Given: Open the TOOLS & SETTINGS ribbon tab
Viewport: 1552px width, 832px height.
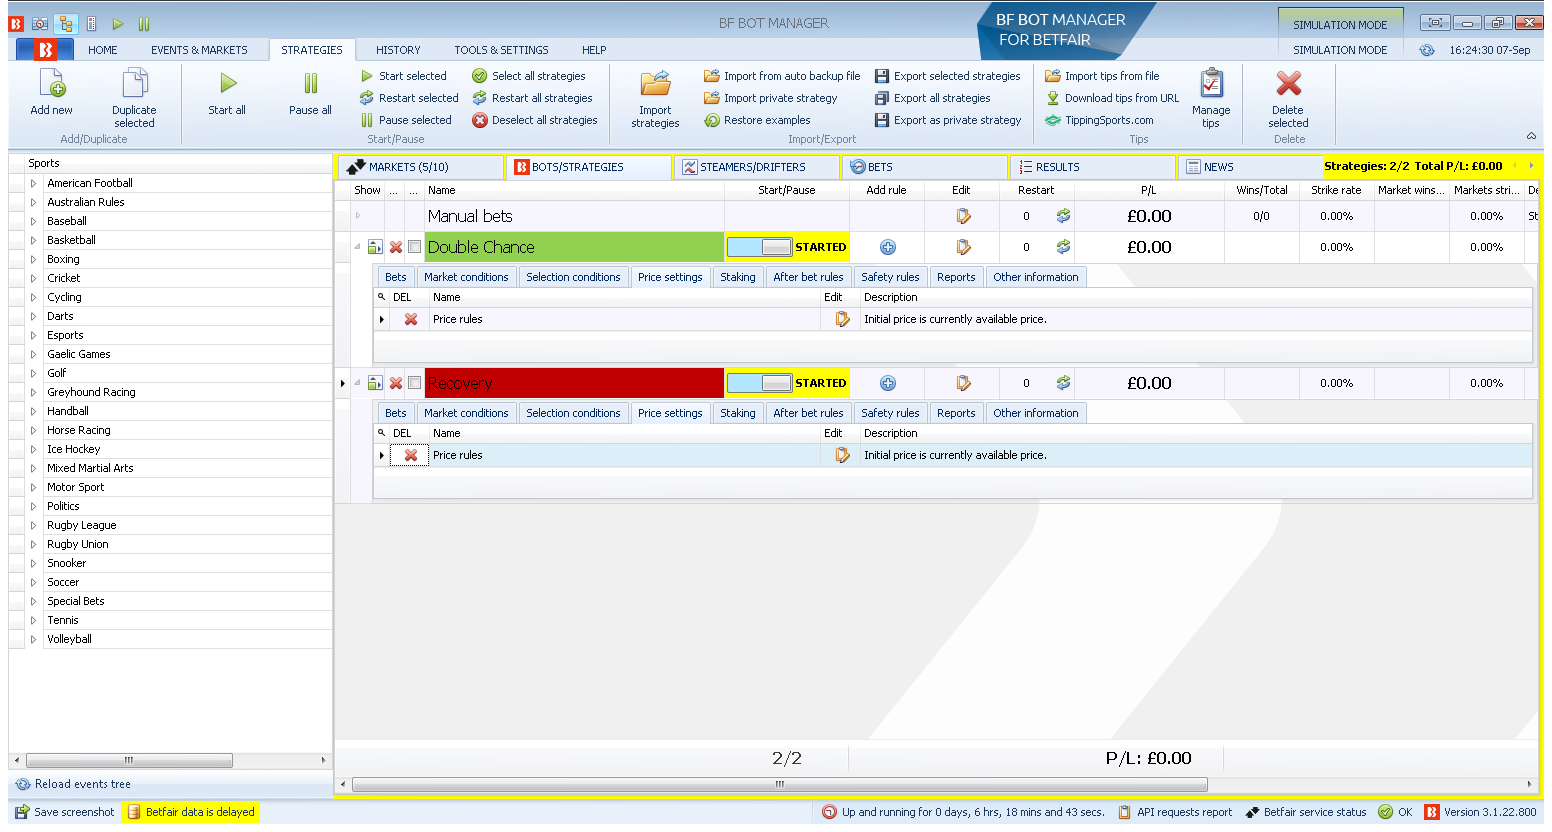Looking at the screenshot, I should [x=501, y=50].
